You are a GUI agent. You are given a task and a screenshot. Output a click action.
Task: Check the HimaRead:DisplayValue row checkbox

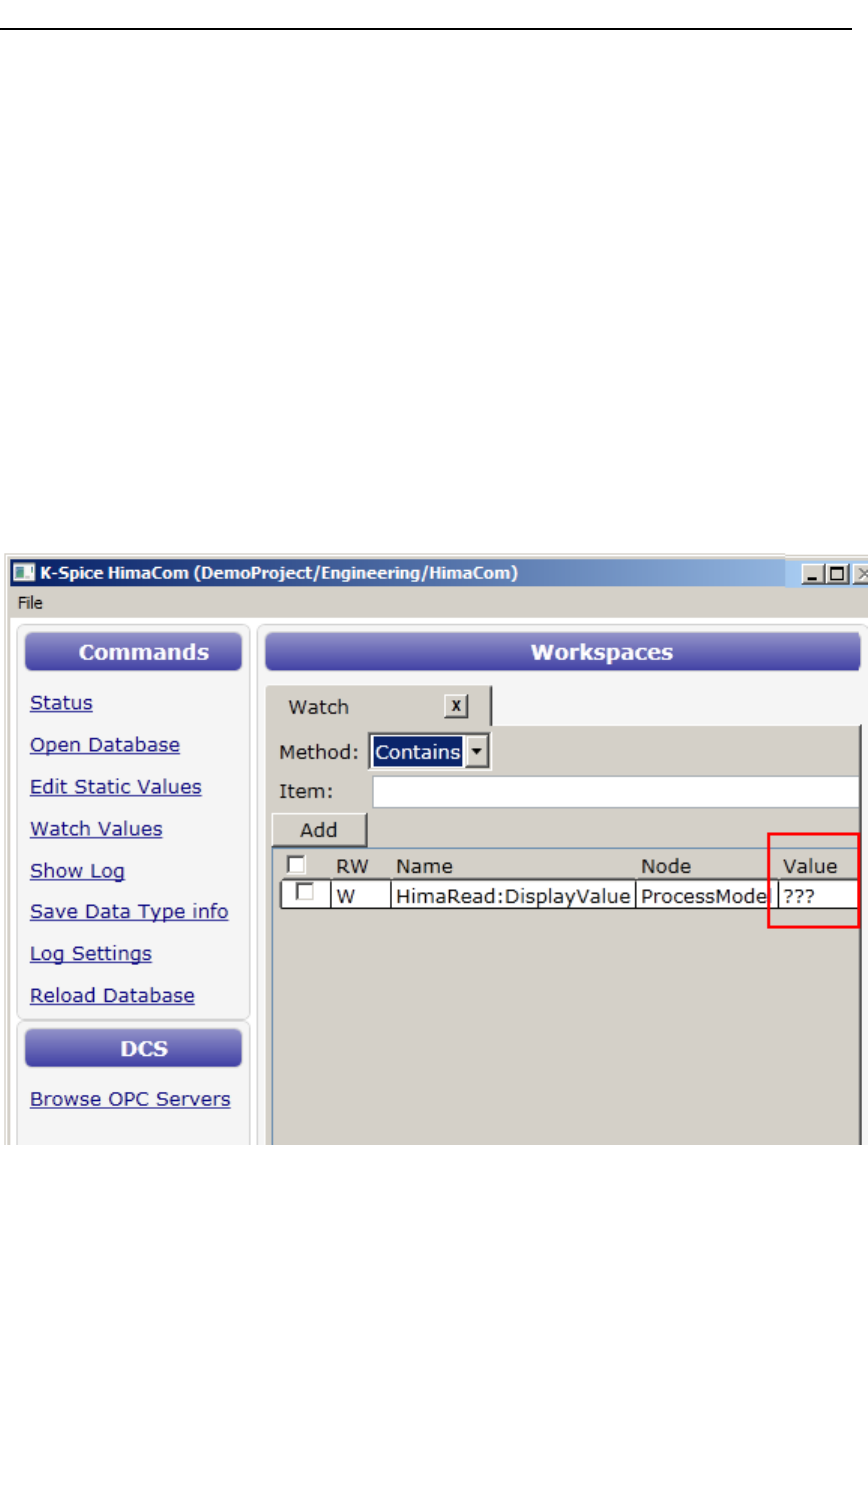pos(305,892)
